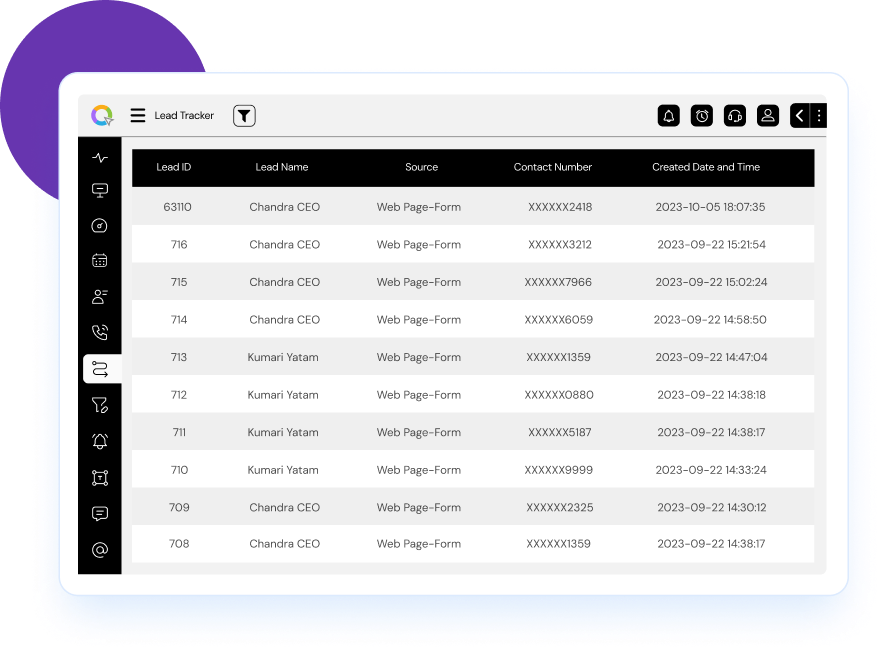Select lead ID 712
Image resolution: width=884 pixels, height=655 pixels.
(x=179, y=395)
